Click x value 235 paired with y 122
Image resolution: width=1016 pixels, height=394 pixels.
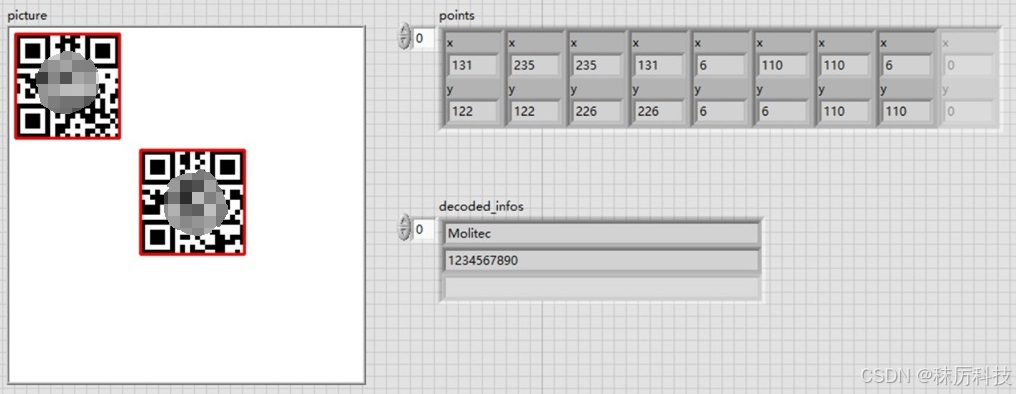tap(535, 65)
